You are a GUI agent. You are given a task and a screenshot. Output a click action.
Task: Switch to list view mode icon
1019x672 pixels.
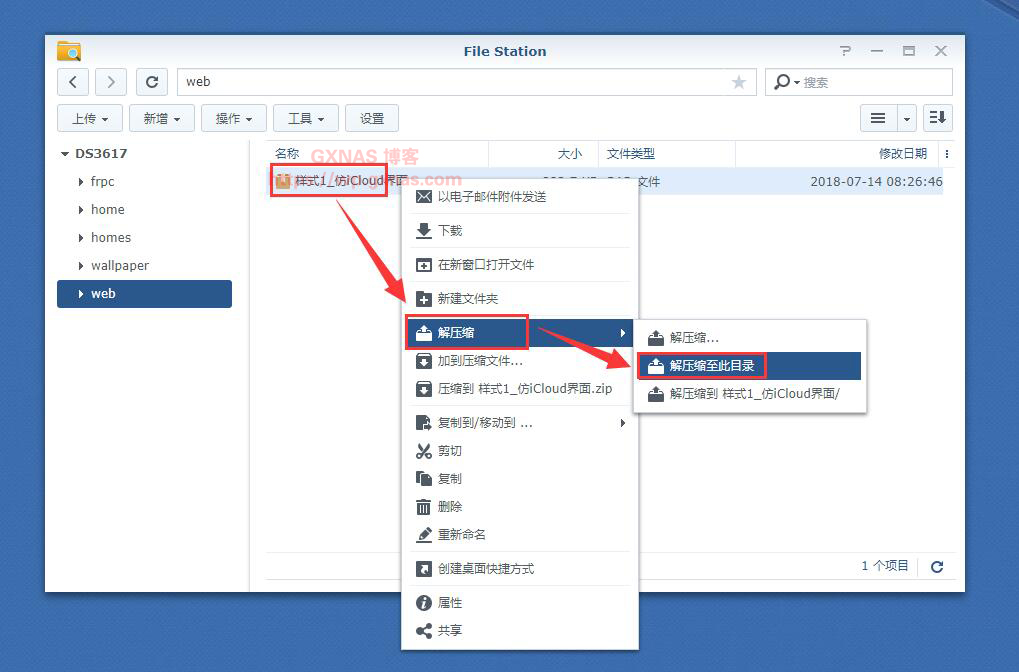[878, 118]
